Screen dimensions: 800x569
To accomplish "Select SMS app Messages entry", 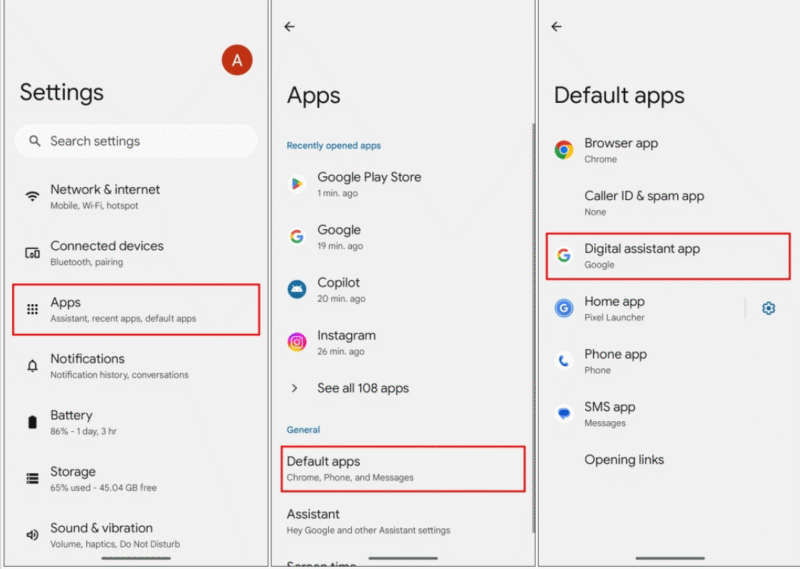I will coord(669,413).
